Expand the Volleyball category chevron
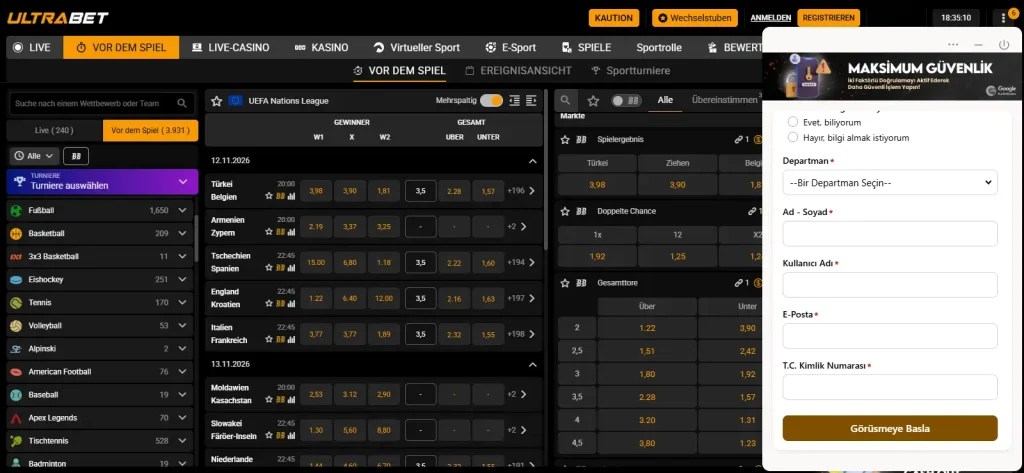Viewport: 1024px width, 473px height. [x=182, y=325]
